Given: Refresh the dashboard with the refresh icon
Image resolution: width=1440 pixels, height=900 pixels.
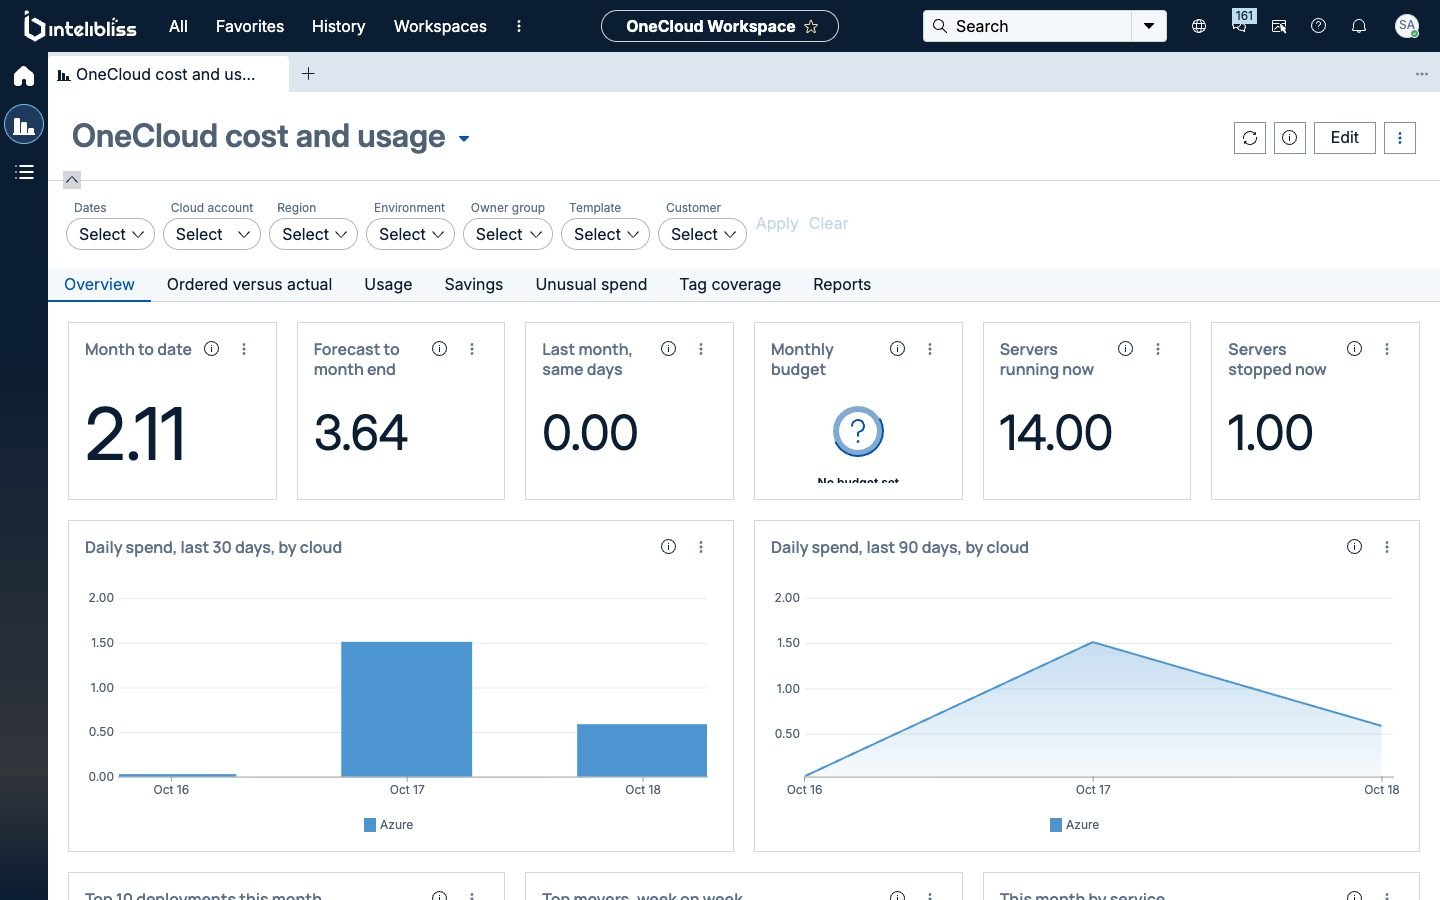Looking at the screenshot, I should click(x=1250, y=138).
